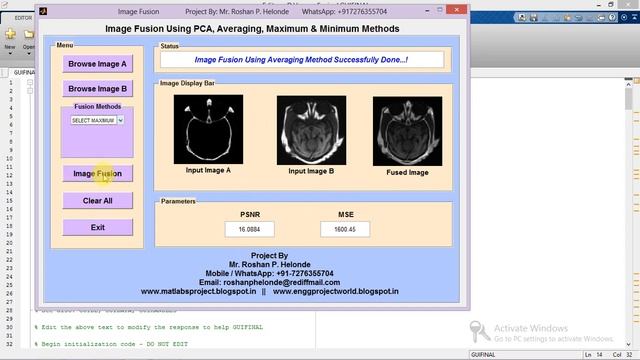
Task: Open the Fusion Methods dropdown list
Action: click(x=120, y=120)
